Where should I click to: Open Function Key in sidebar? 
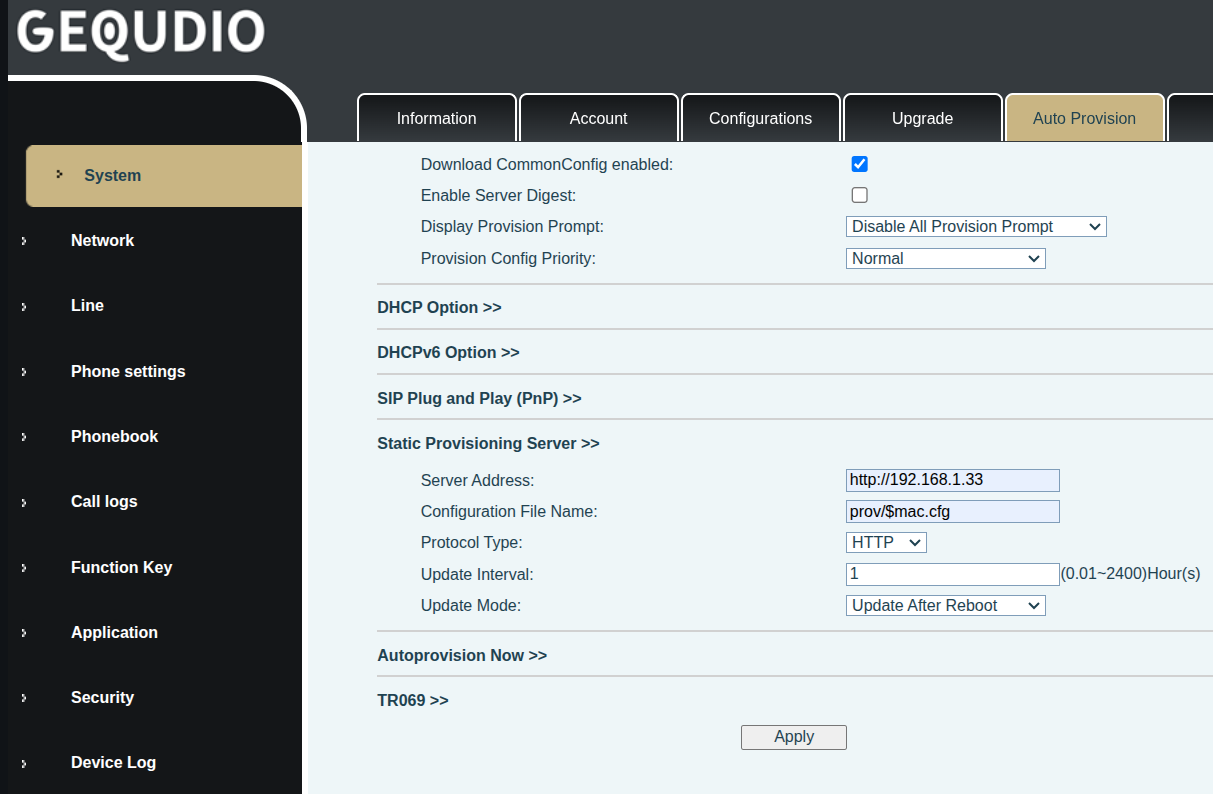121,568
